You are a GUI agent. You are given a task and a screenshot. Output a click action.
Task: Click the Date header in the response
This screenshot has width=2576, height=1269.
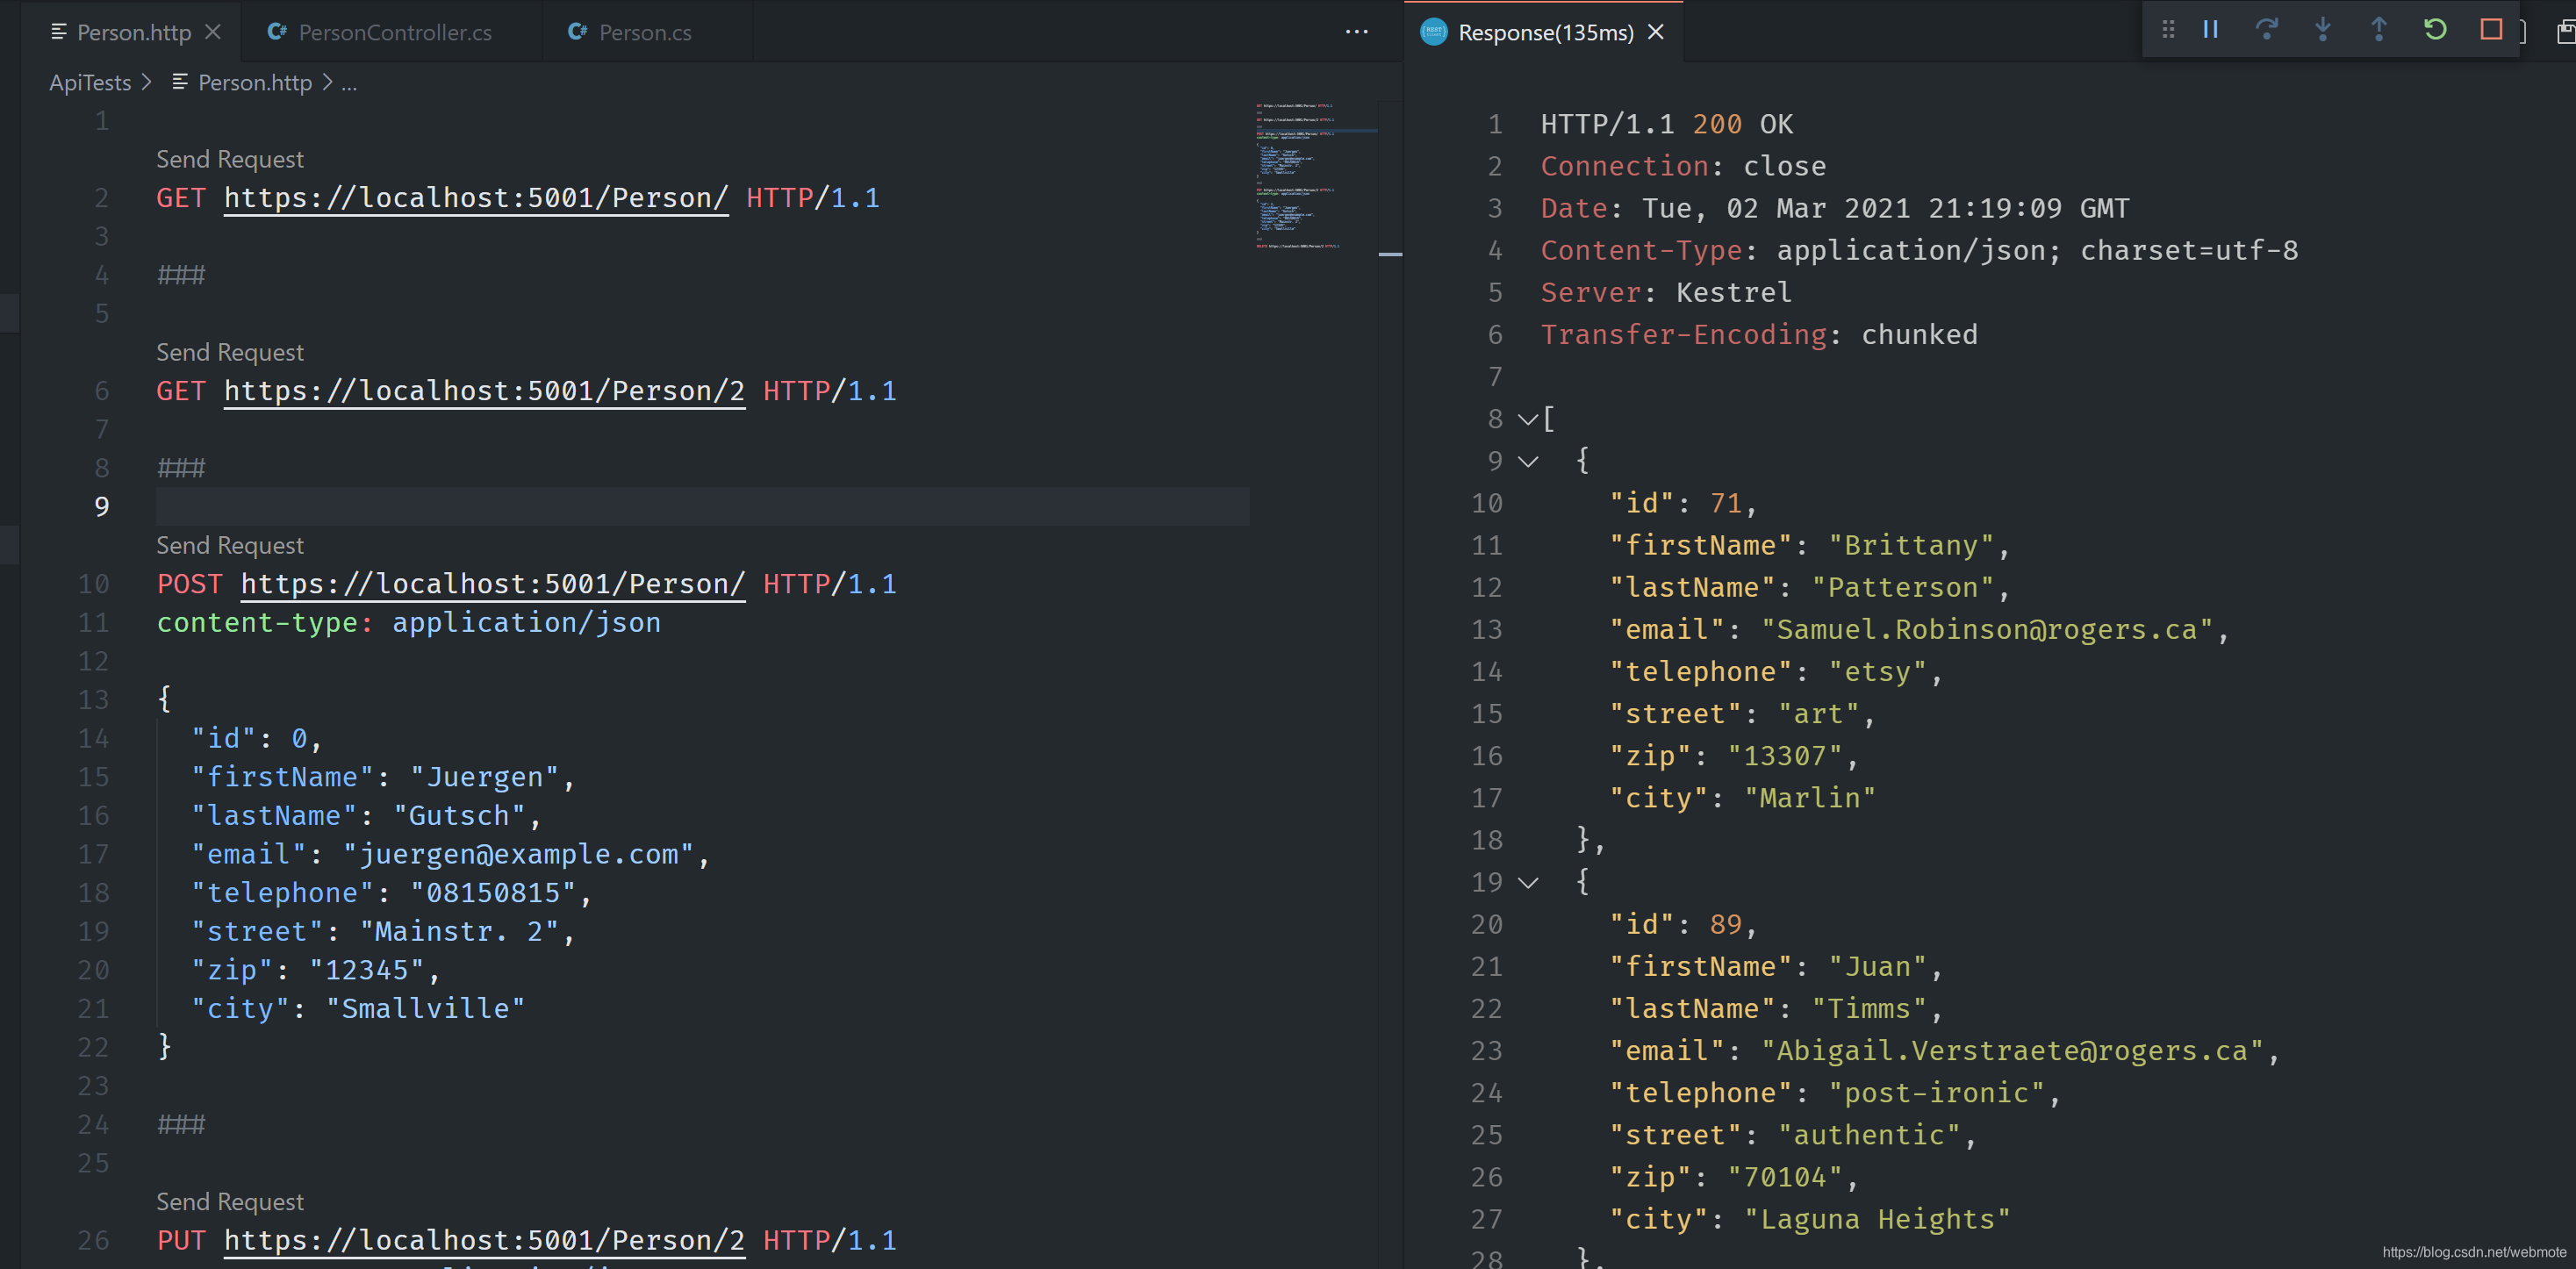1835,208
